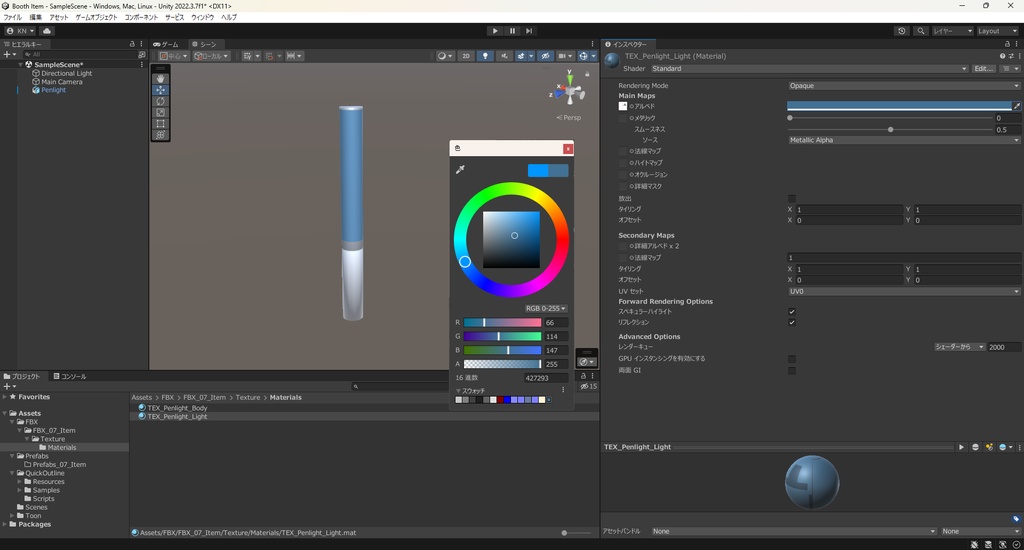
Task: Click the red R channel slider
Action: (502, 323)
